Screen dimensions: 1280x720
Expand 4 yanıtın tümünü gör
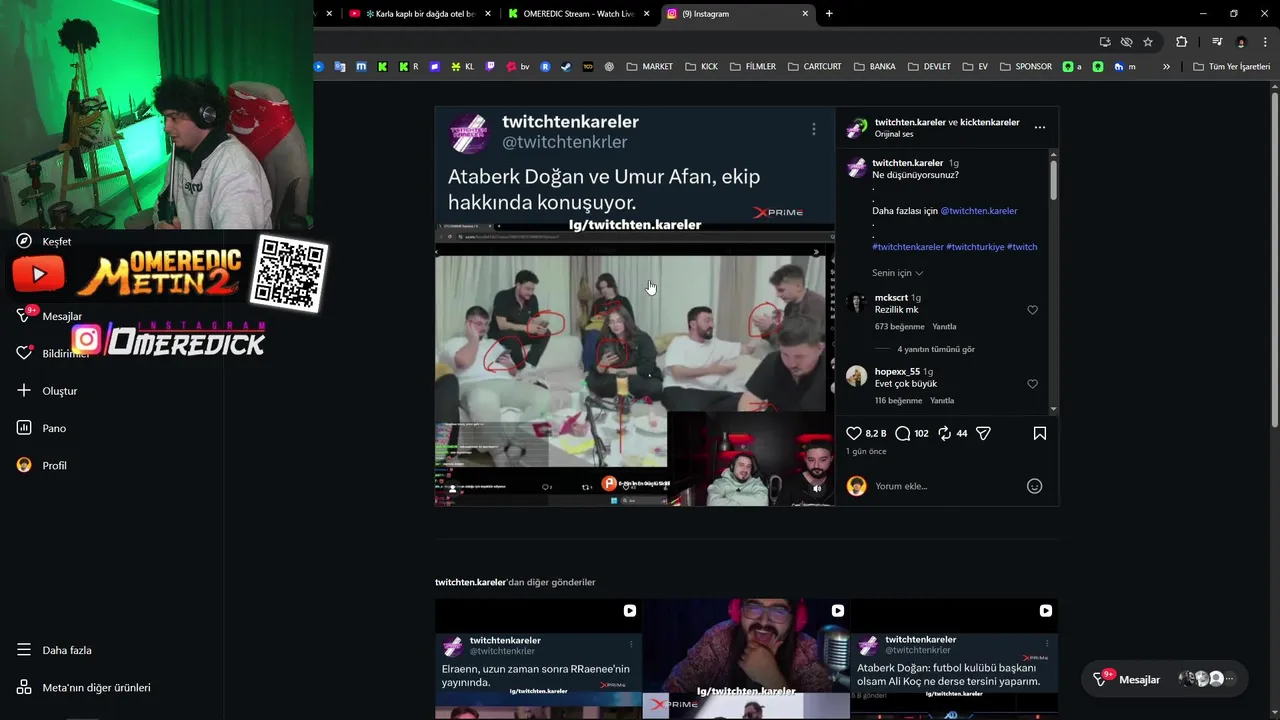[936, 350]
